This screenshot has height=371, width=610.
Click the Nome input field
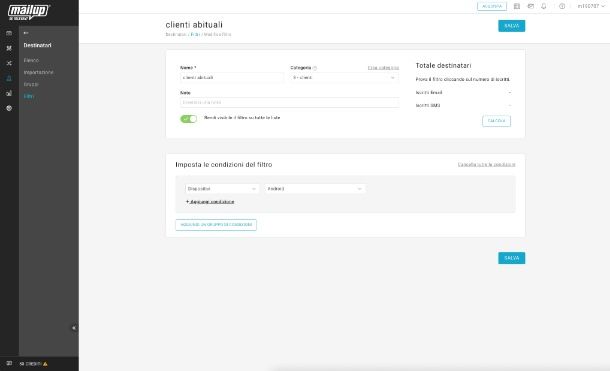(232, 78)
